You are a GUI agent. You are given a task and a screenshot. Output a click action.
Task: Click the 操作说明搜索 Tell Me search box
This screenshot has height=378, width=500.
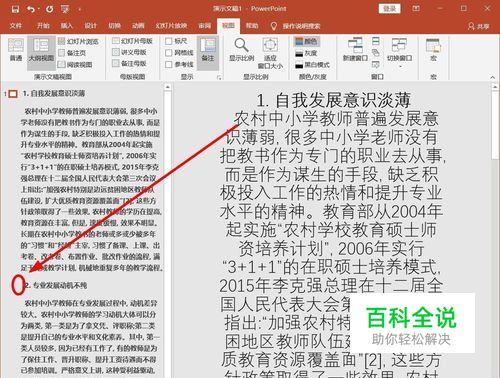[x=301, y=26]
